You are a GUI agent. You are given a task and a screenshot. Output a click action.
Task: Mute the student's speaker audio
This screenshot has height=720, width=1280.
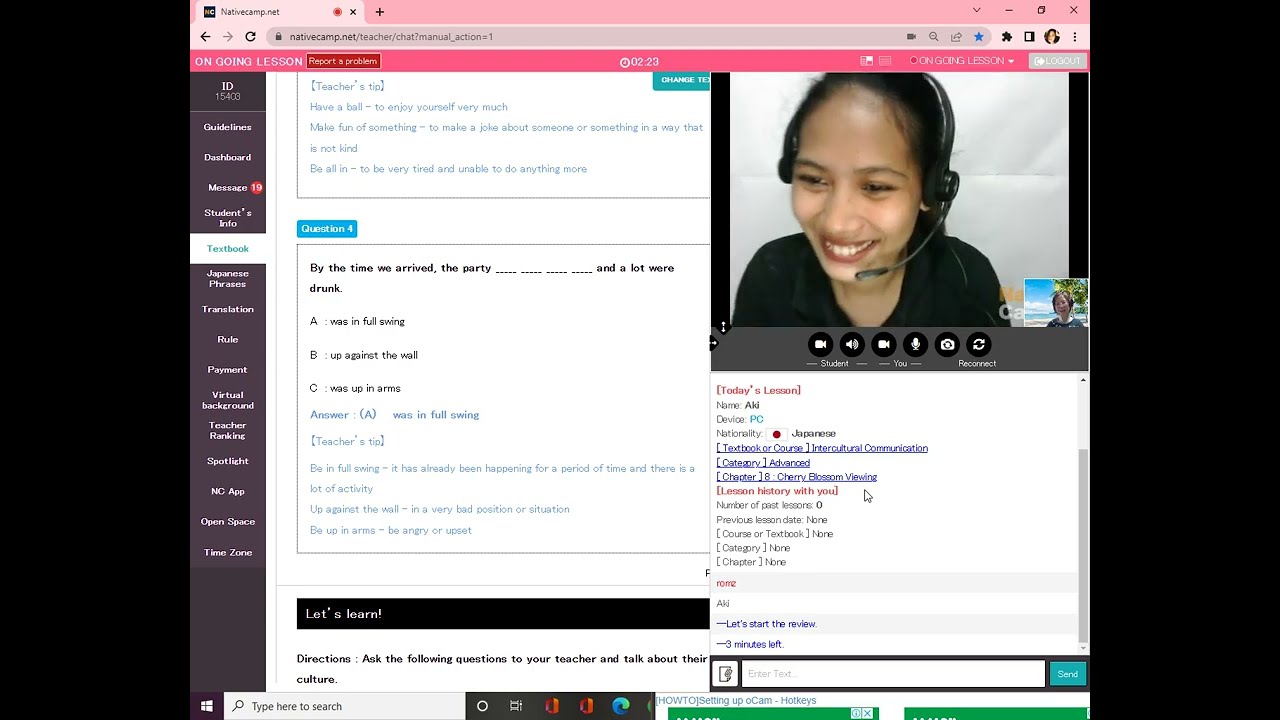click(x=852, y=344)
